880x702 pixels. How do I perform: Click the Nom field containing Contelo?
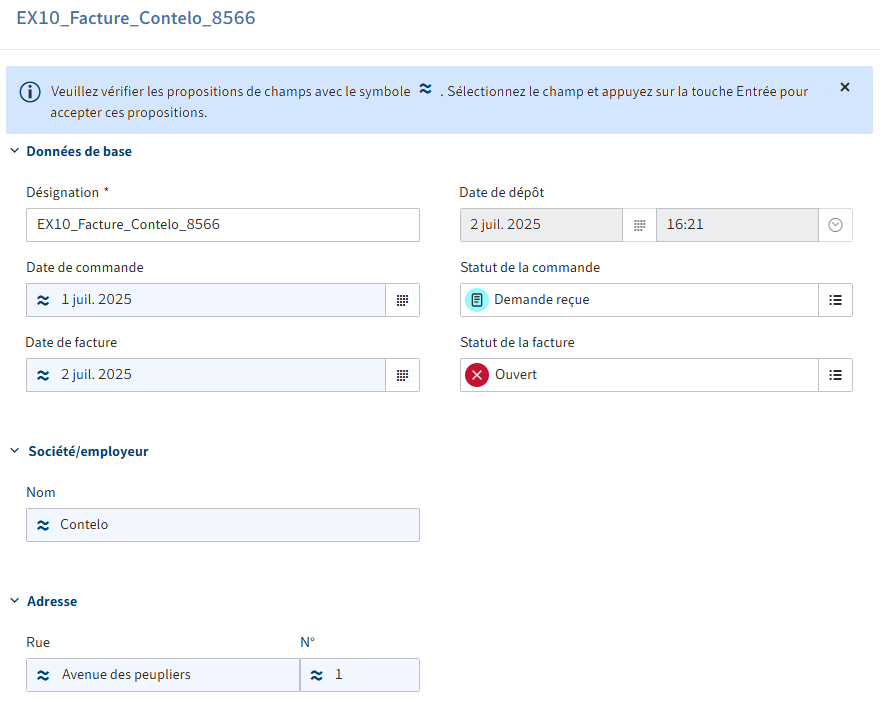pyautogui.click(x=223, y=525)
